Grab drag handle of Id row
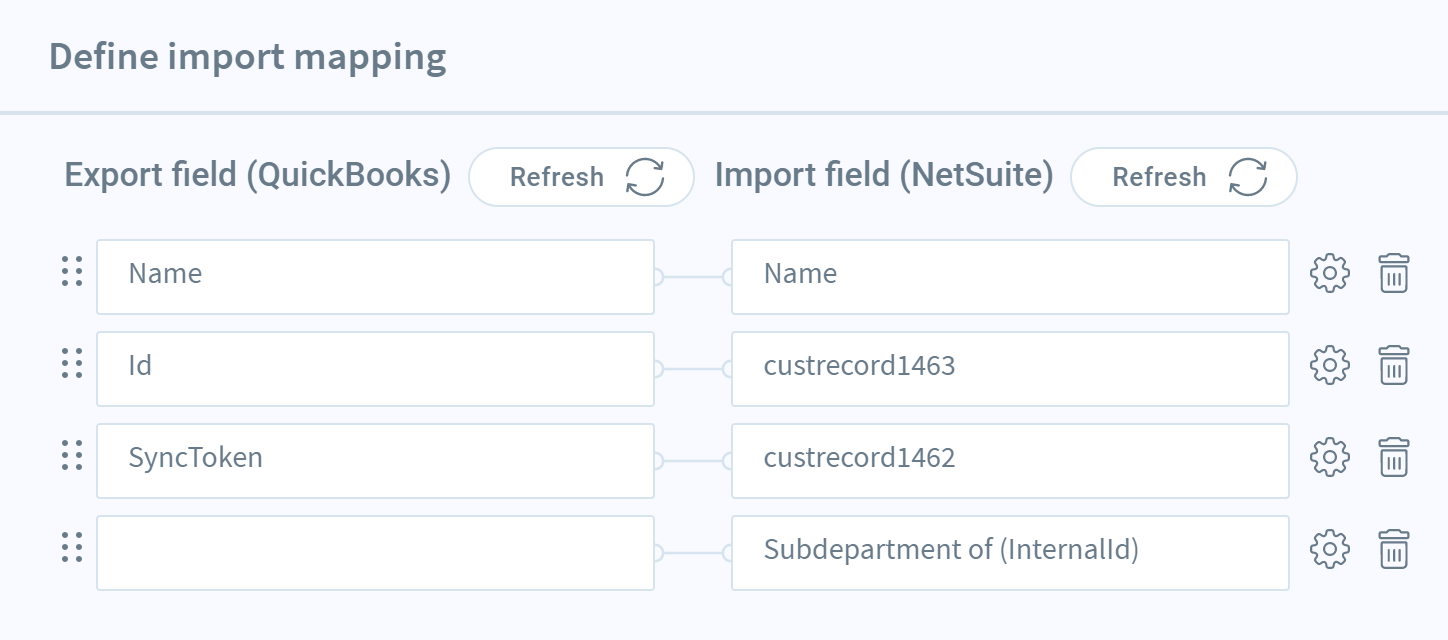Image resolution: width=1448 pixels, height=640 pixels. click(x=71, y=363)
